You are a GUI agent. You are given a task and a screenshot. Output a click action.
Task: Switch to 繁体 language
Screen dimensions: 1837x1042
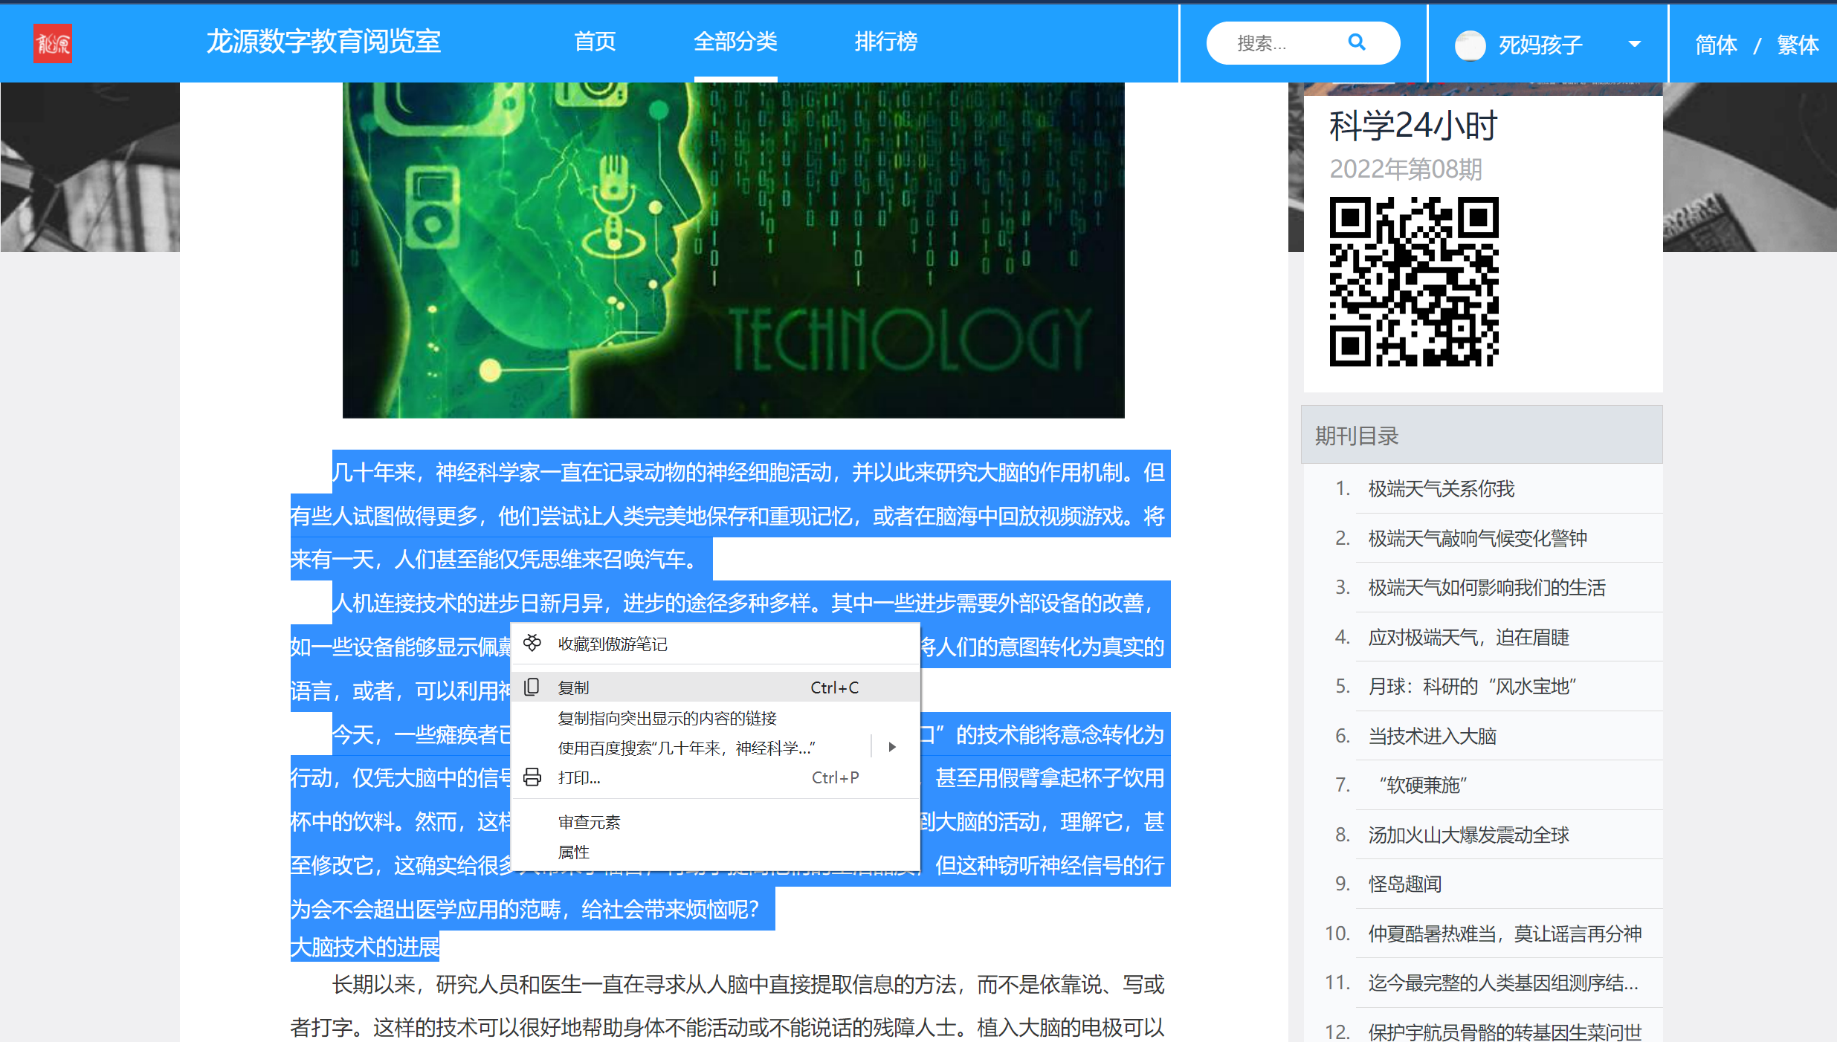(1797, 45)
